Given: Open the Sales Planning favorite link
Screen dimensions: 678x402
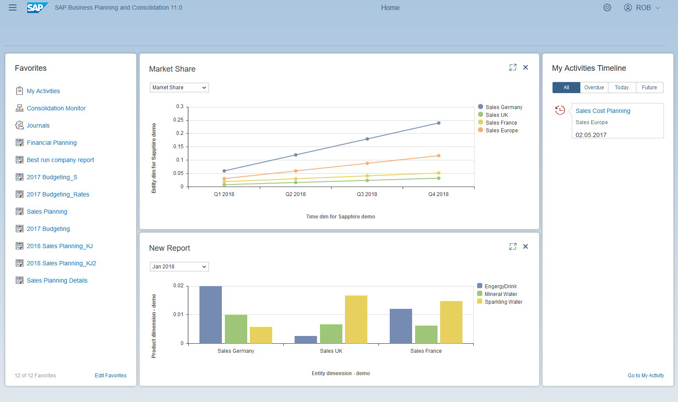Looking at the screenshot, I should tap(47, 212).
